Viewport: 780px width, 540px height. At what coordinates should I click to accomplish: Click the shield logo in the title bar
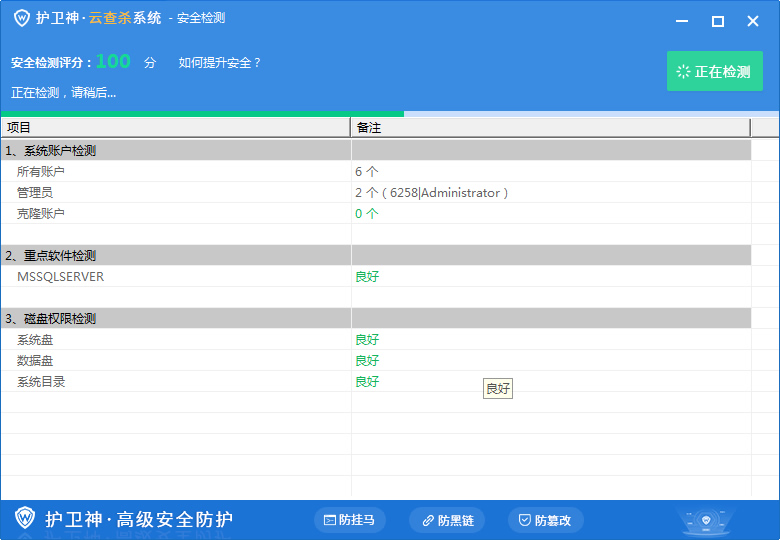pyautogui.click(x=21, y=19)
